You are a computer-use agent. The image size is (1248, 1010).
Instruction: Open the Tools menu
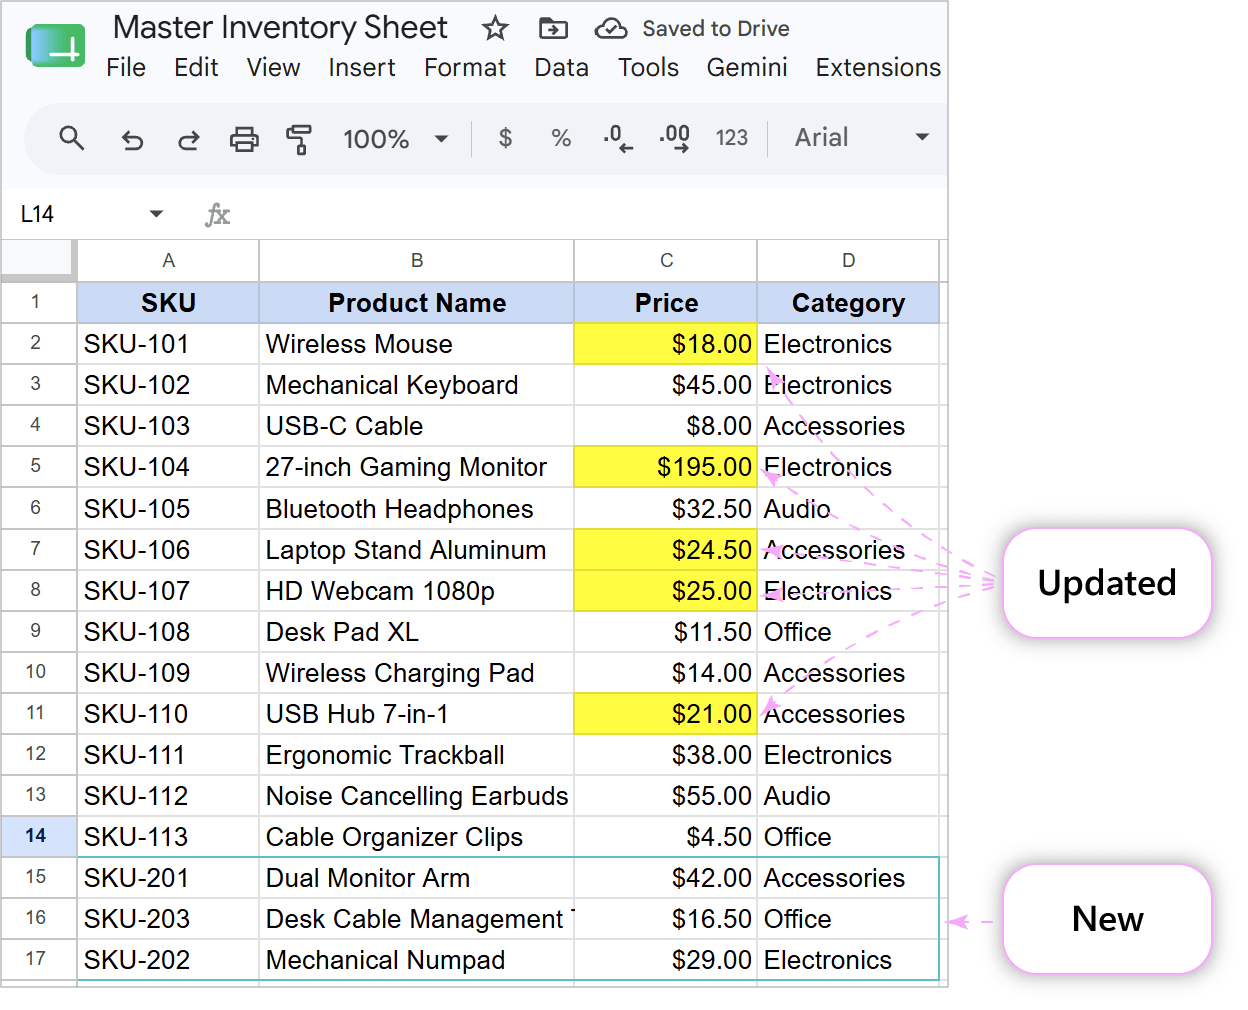648,68
